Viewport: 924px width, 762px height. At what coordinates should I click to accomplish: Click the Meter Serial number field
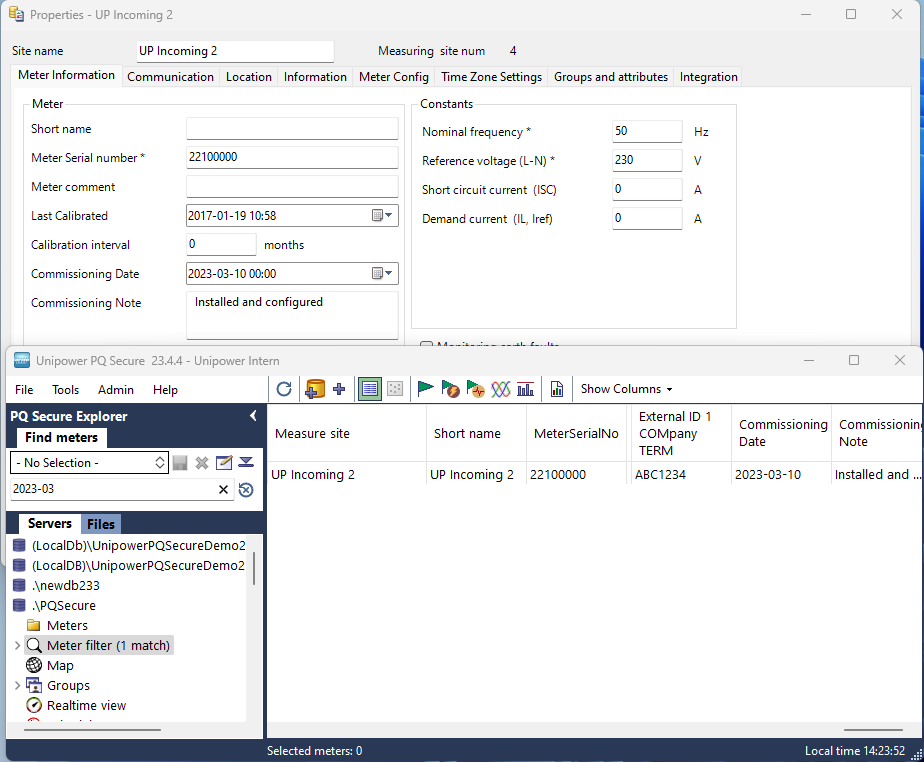tap(292, 157)
